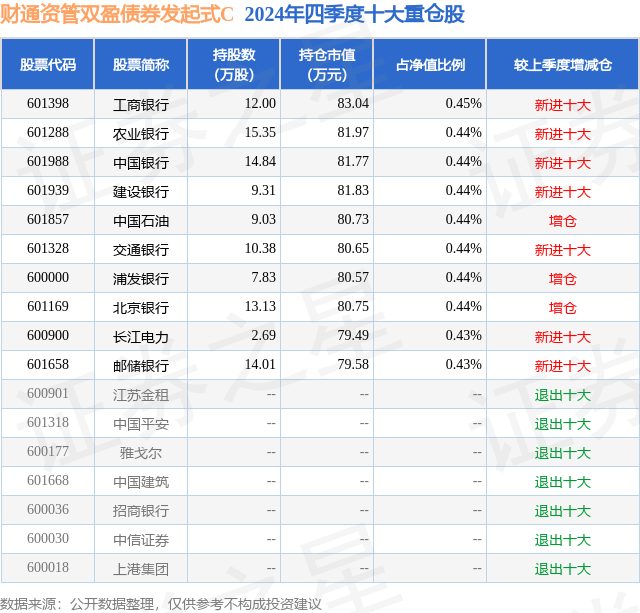
Task: Click the 邮储银行 新进十大 label
Action: coord(563,366)
